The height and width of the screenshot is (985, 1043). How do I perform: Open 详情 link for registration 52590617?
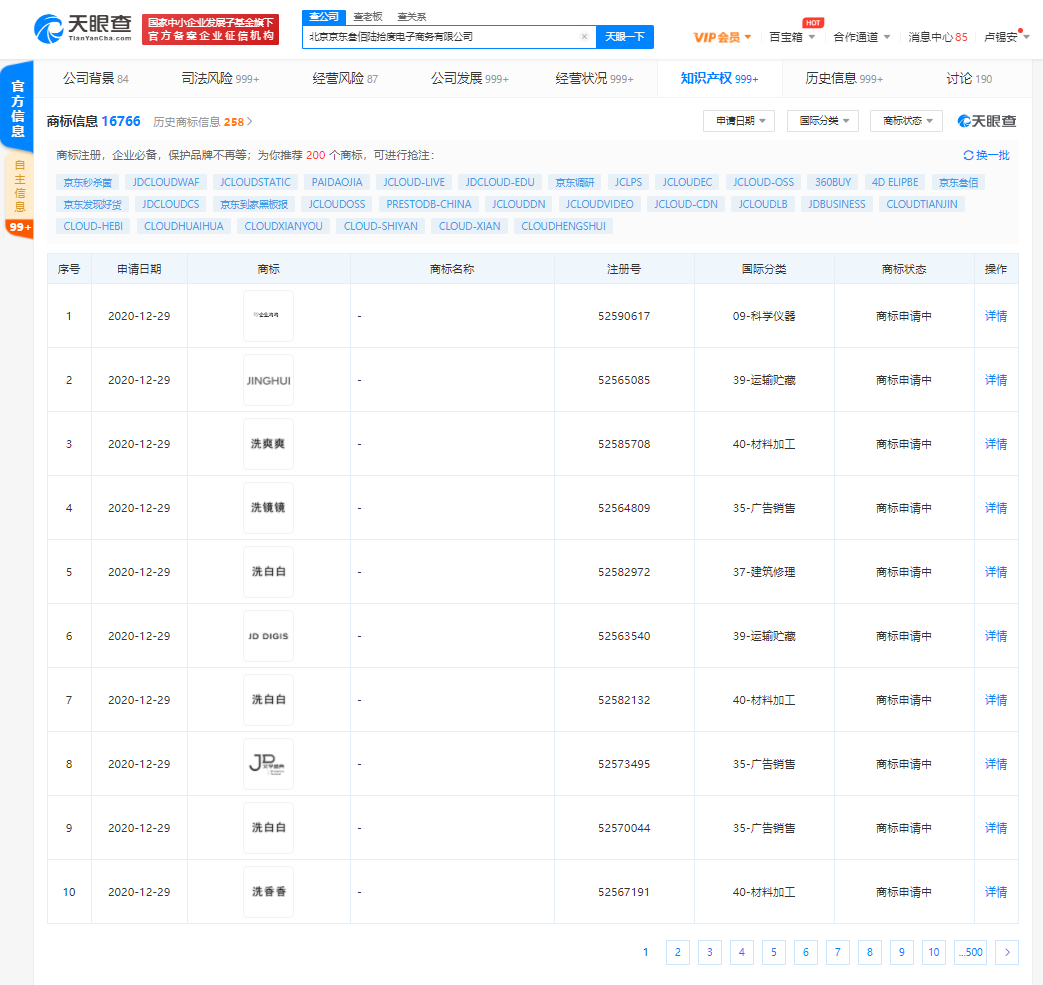coord(996,316)
